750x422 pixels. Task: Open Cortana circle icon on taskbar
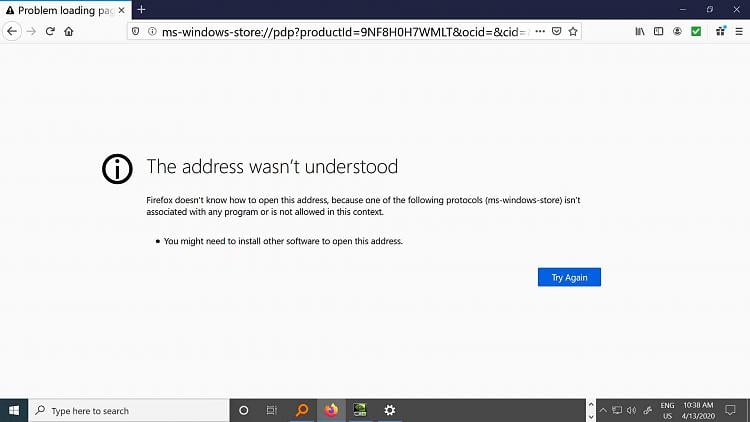(x=243, y=411)
